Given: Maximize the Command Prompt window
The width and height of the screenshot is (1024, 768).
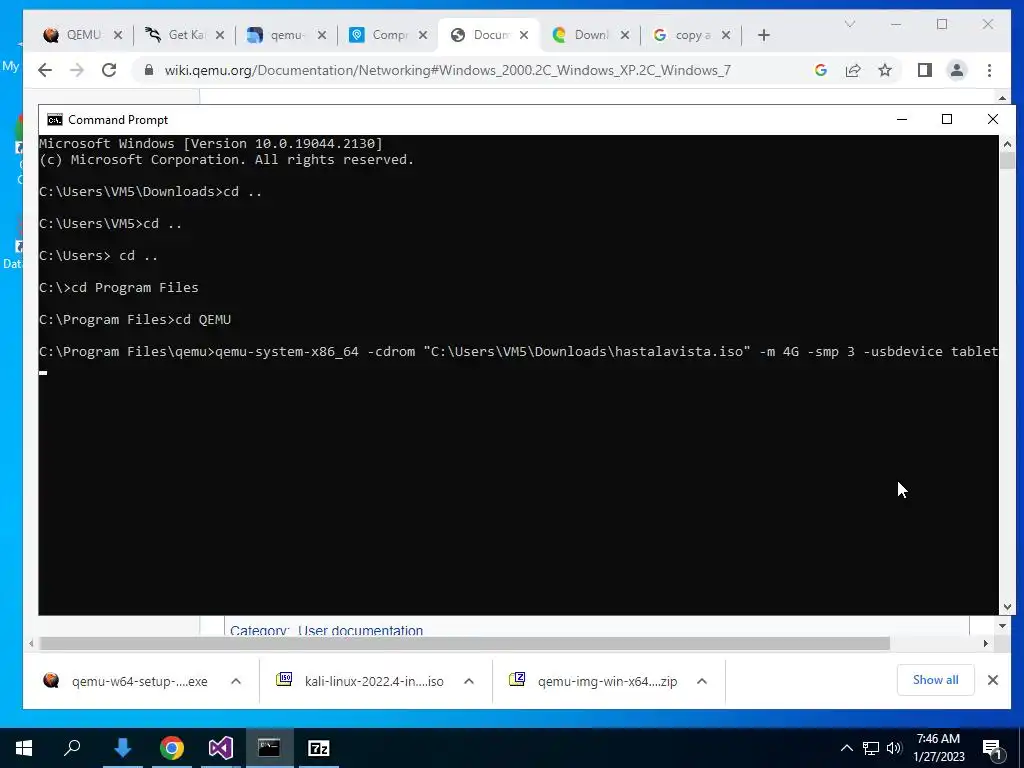Looking at the screenshot, I should click(947, 119).
